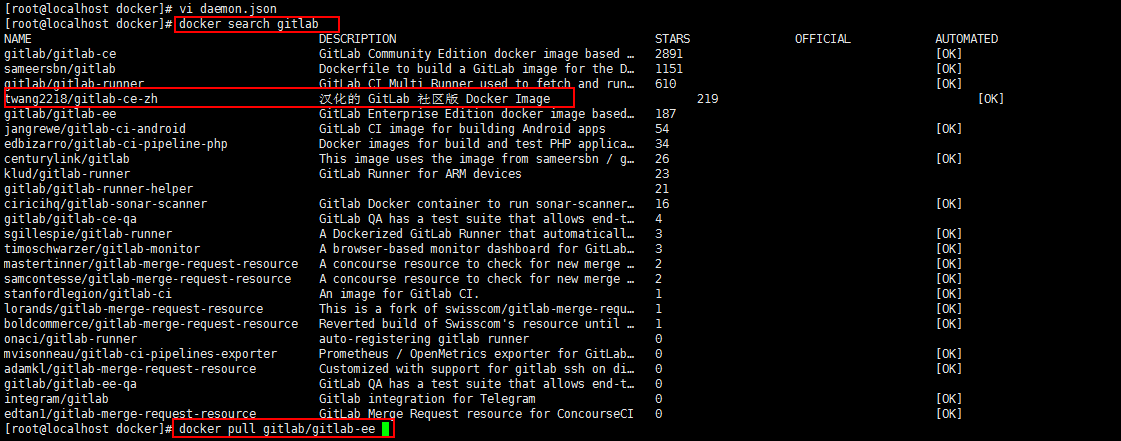Click the STARS column header
Screen dimensions: 1121x441
coord(672,39)
